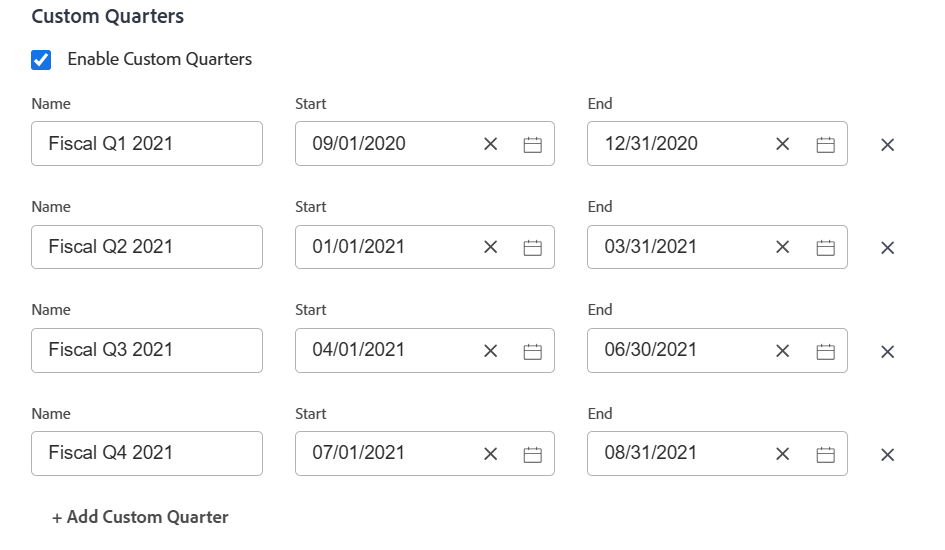Open calendar for Fiscal Q4 2021 end date
Image resolution: width=945 pixels, height=550 pixels.
click(825, 454)
